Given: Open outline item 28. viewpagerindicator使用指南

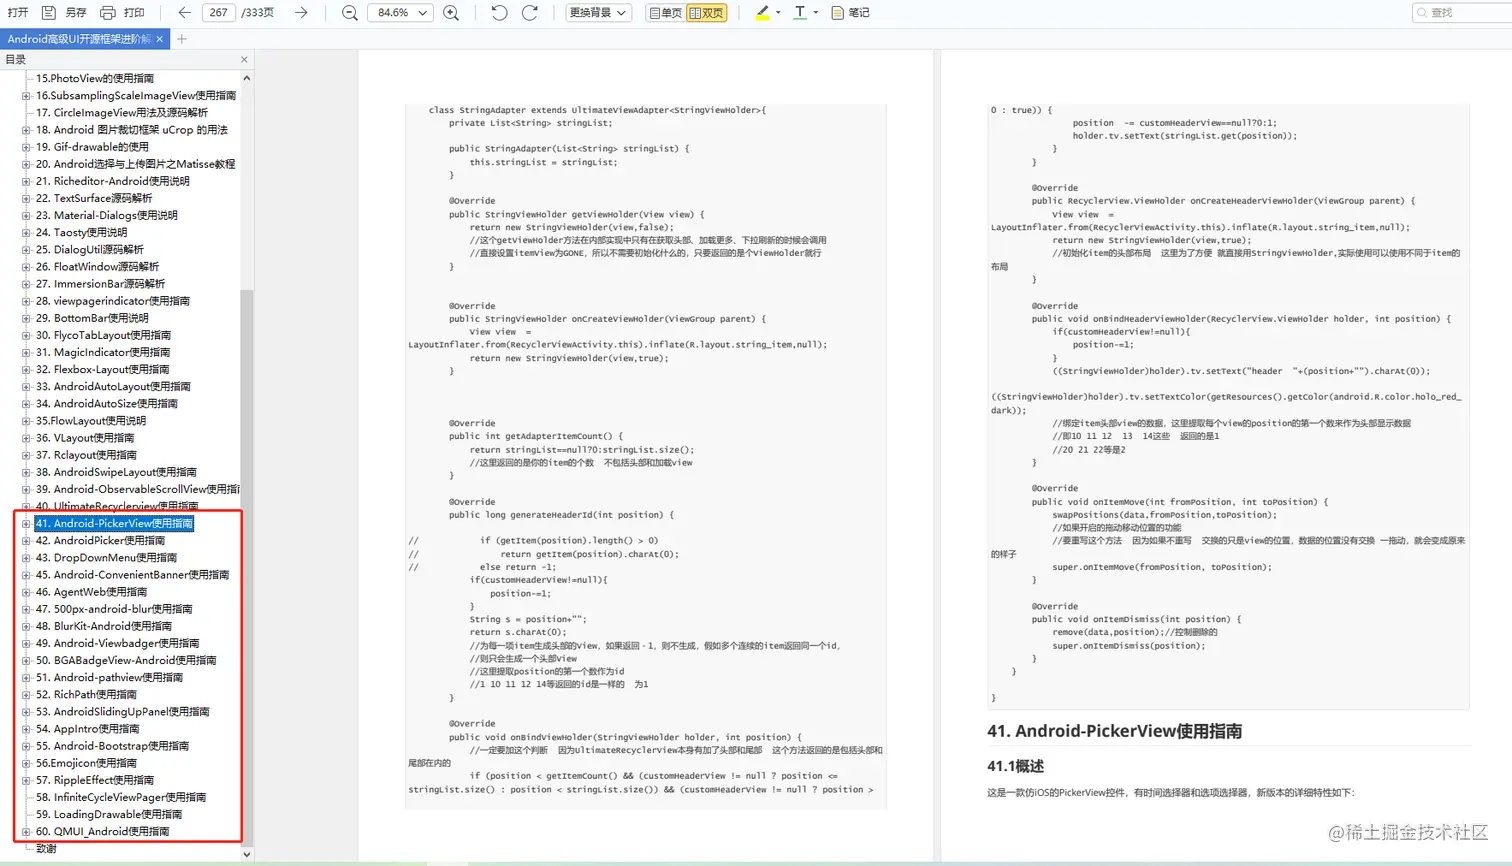Looking at the screenshot, I should tap(112, 301).
